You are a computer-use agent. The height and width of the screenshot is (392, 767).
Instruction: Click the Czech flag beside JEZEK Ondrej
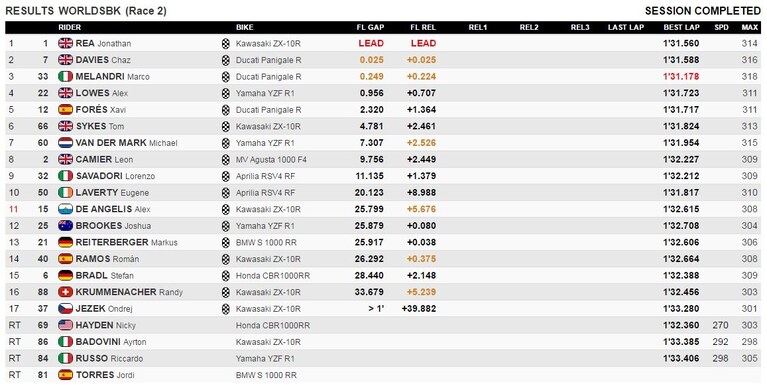(65, 309)
